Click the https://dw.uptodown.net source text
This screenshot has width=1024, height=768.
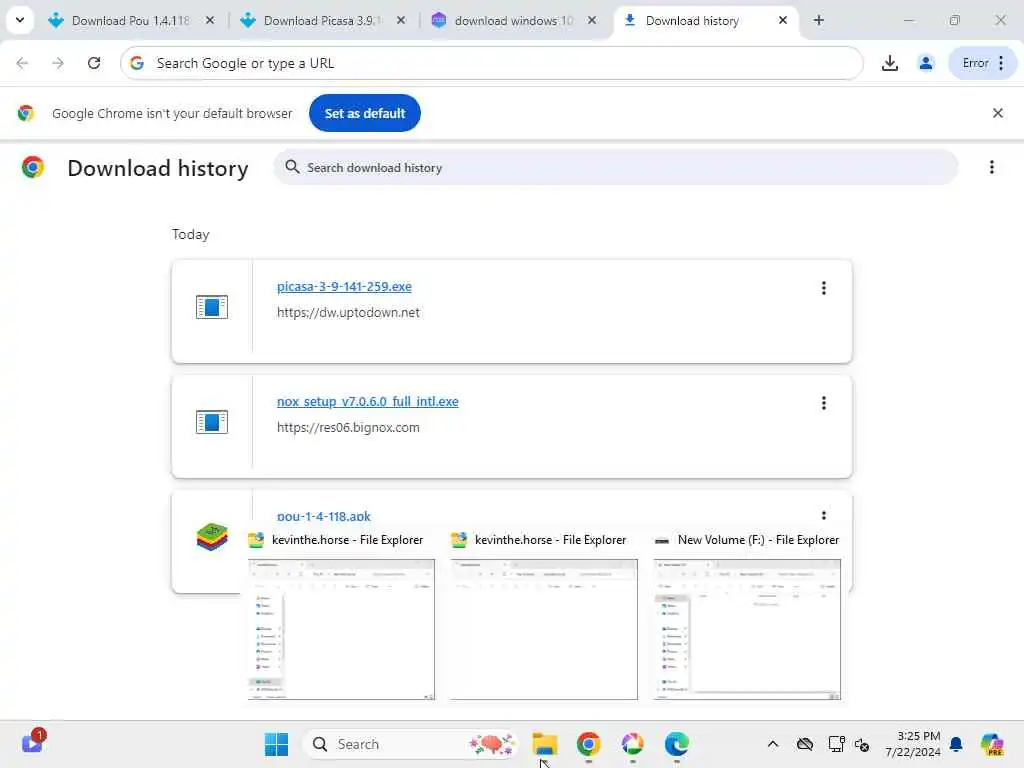click(348, 313)
